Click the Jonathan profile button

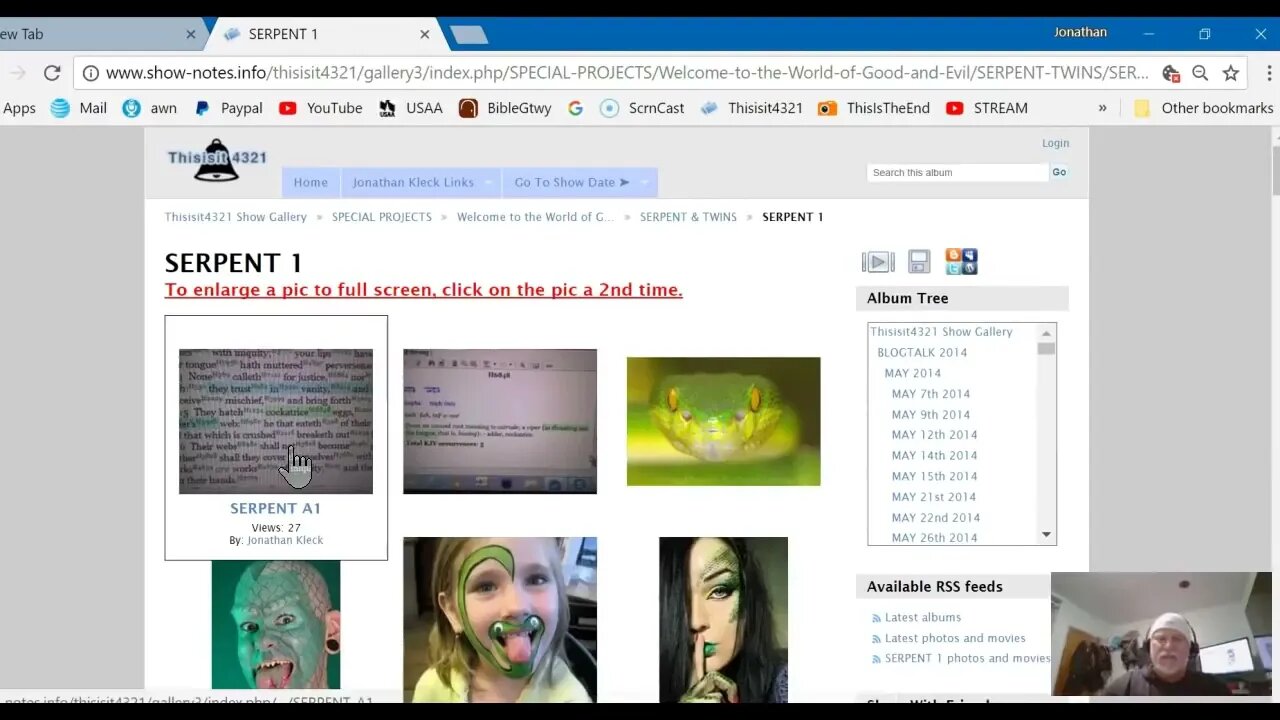(1080, 32)
